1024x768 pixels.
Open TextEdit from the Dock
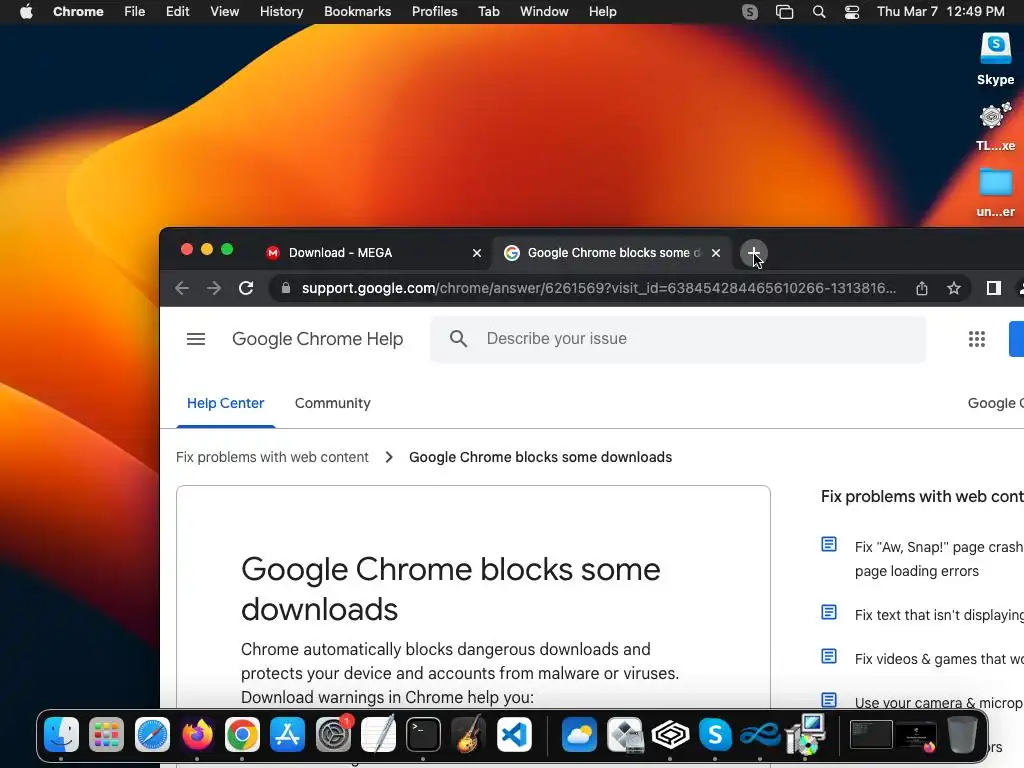(x=378, y=734)
